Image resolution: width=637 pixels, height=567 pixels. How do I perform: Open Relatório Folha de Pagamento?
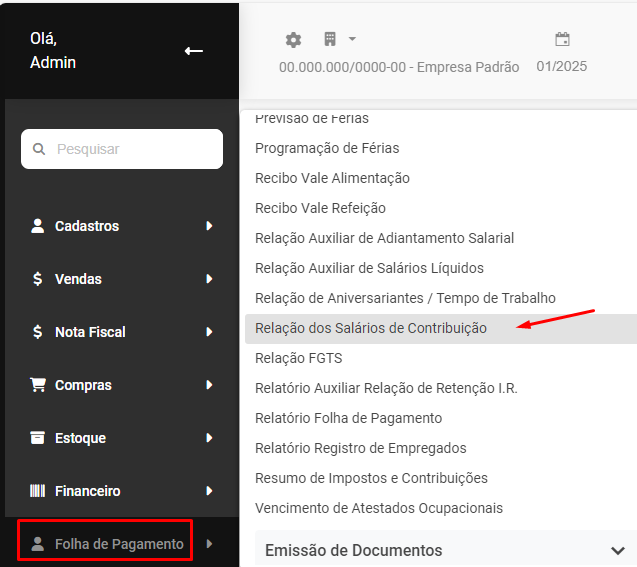point(348,418)
